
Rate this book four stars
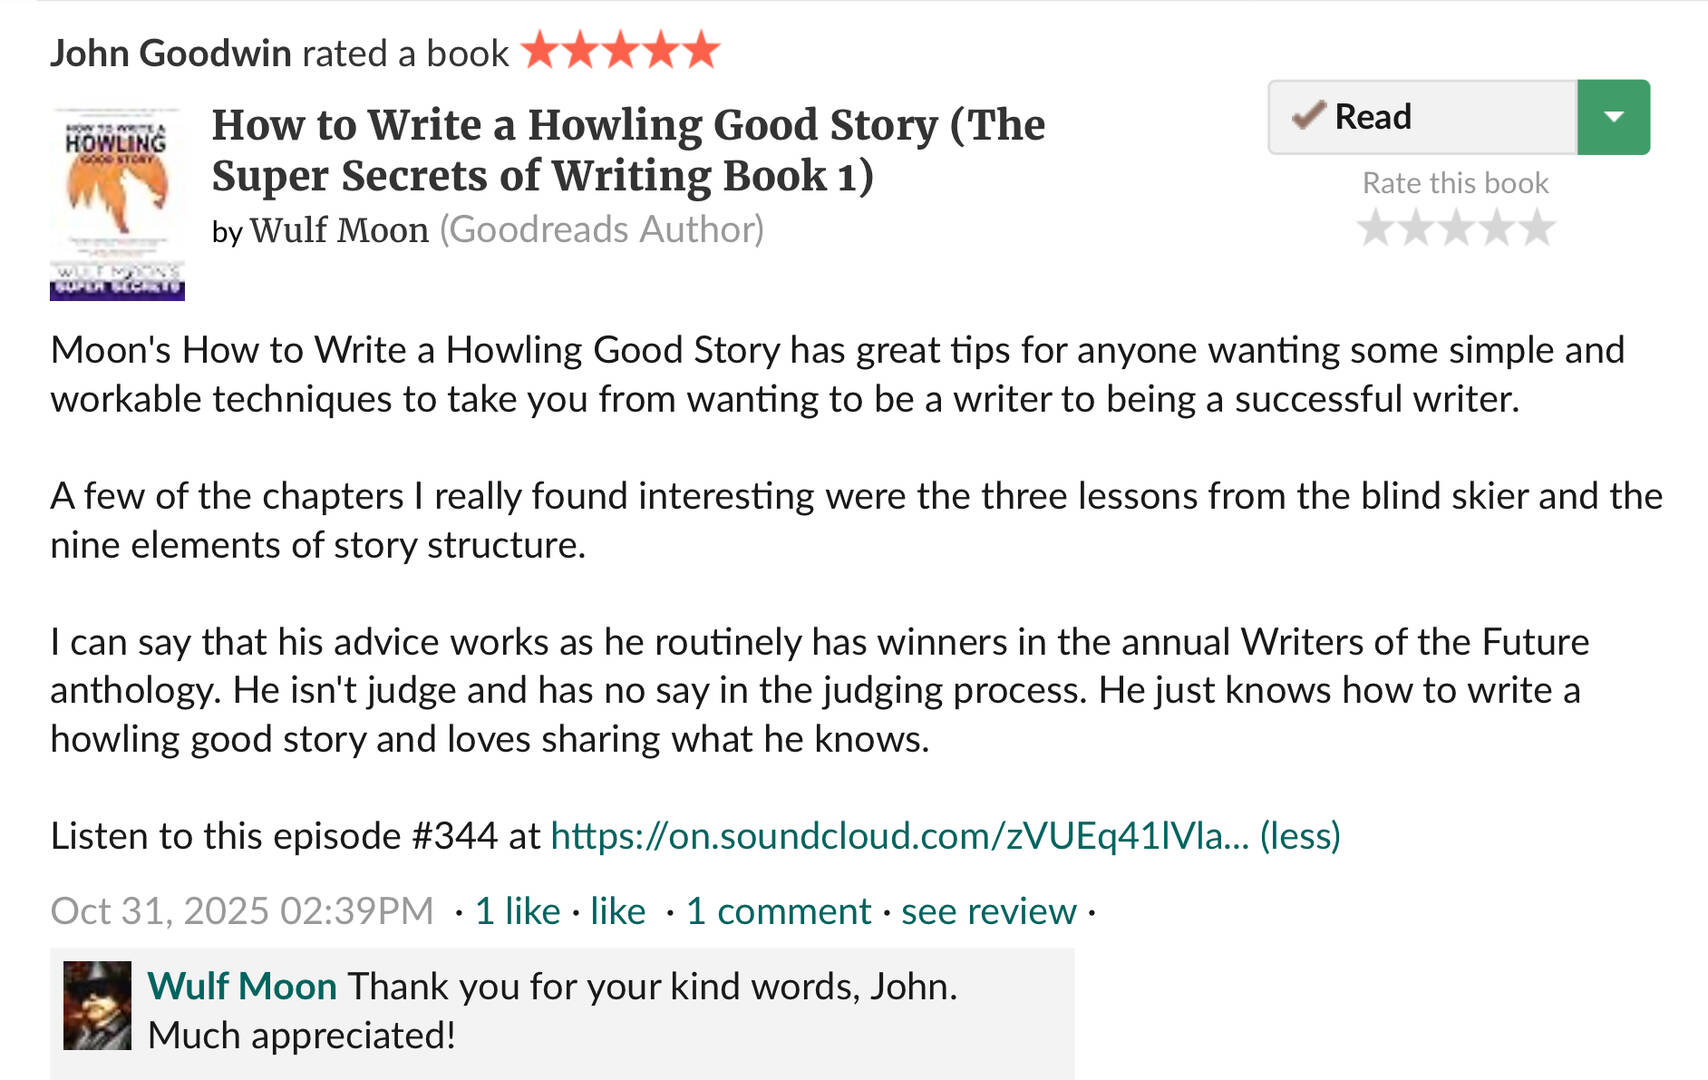[x=1496, y=229]
